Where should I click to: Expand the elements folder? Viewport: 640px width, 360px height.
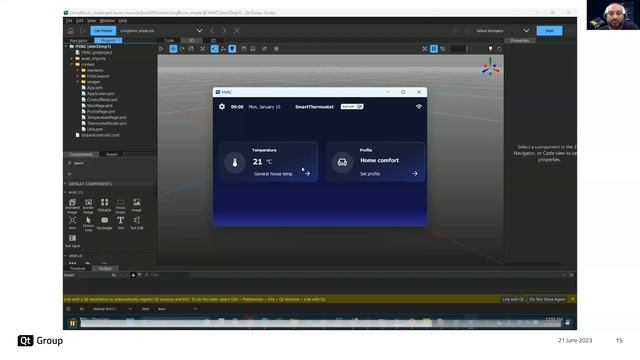click(78, 70)
